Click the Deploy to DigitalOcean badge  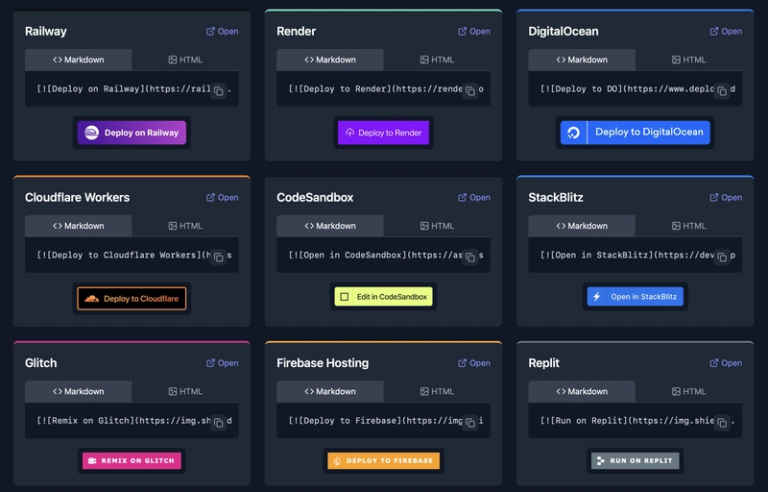click(x=635, y=132)
